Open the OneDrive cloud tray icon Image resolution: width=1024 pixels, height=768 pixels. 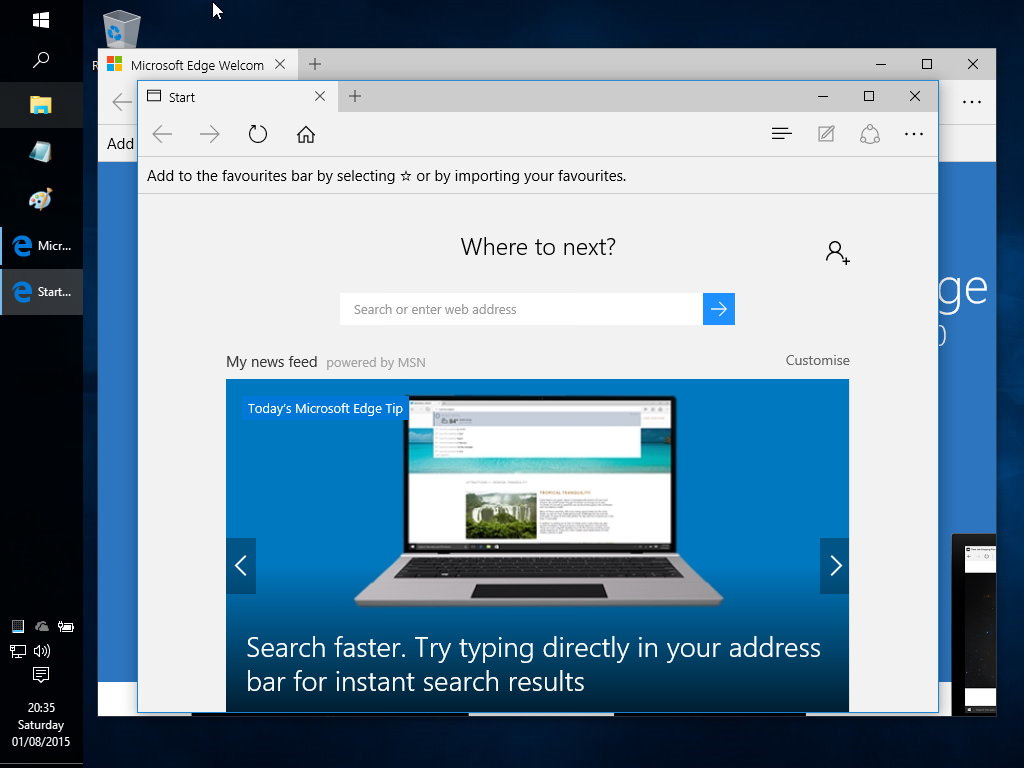[42, 627]
